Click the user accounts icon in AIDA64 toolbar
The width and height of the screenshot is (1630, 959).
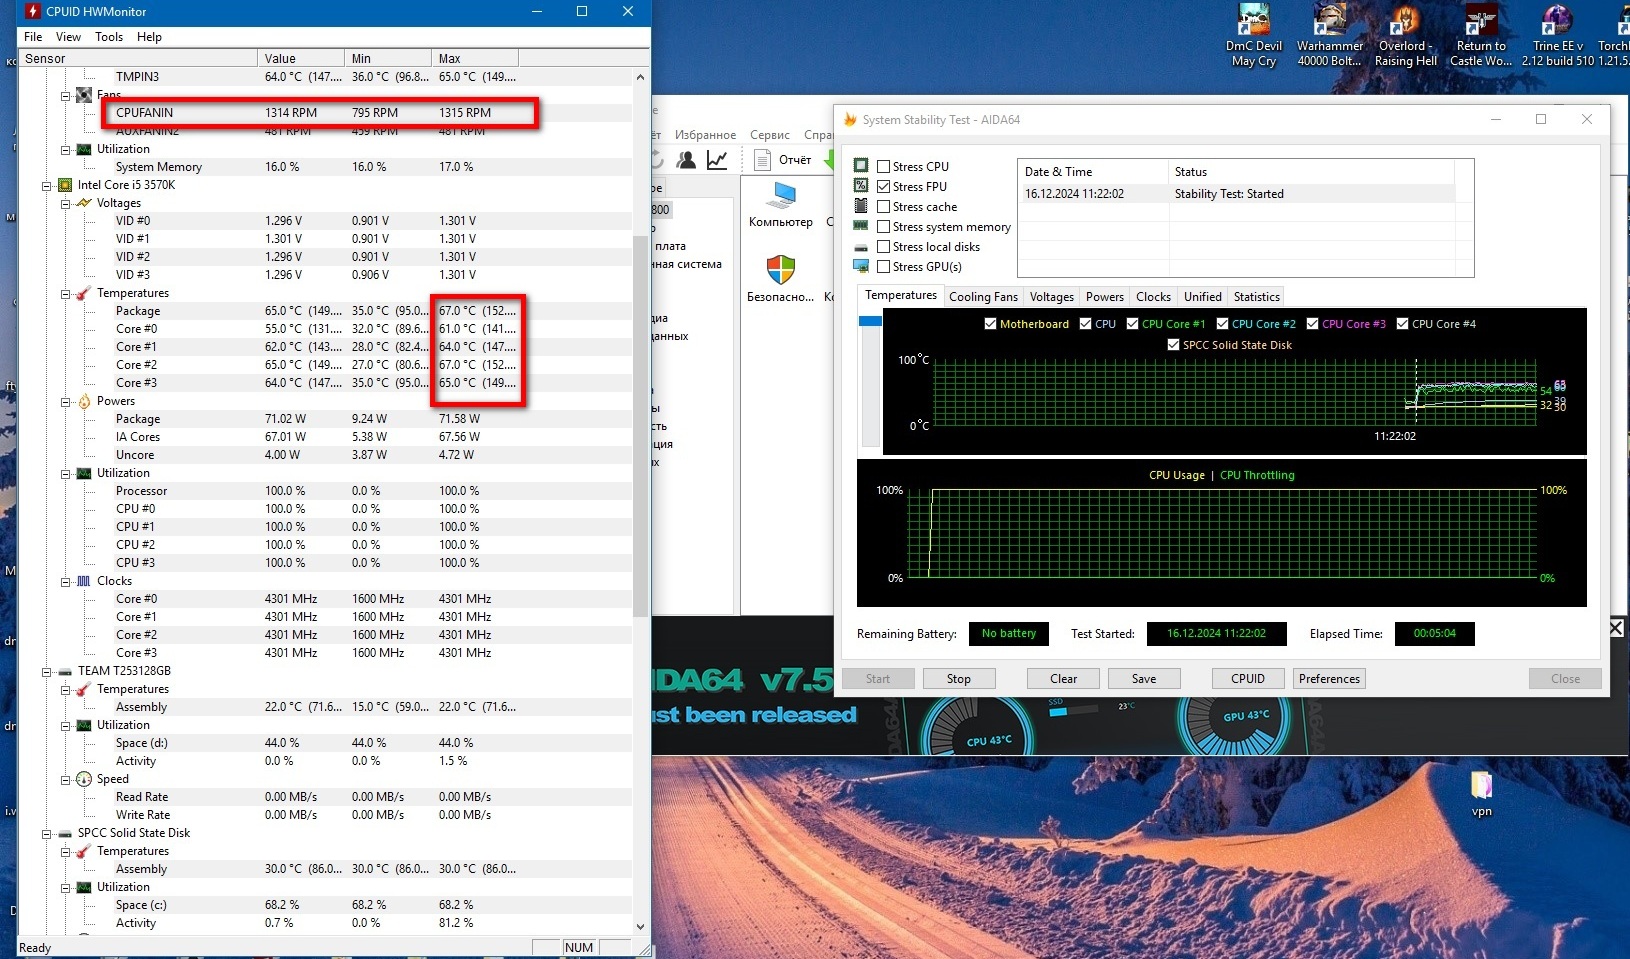(x=686, y=160)
